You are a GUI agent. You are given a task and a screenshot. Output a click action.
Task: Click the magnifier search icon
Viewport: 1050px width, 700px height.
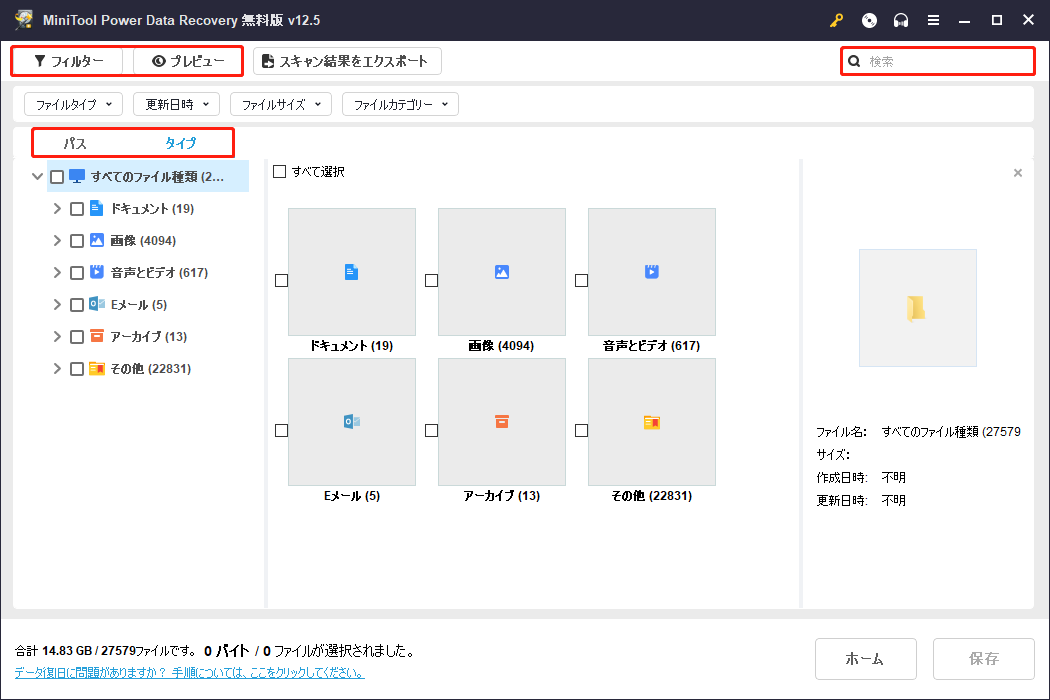pyautogui.click(x=854, y=61)
